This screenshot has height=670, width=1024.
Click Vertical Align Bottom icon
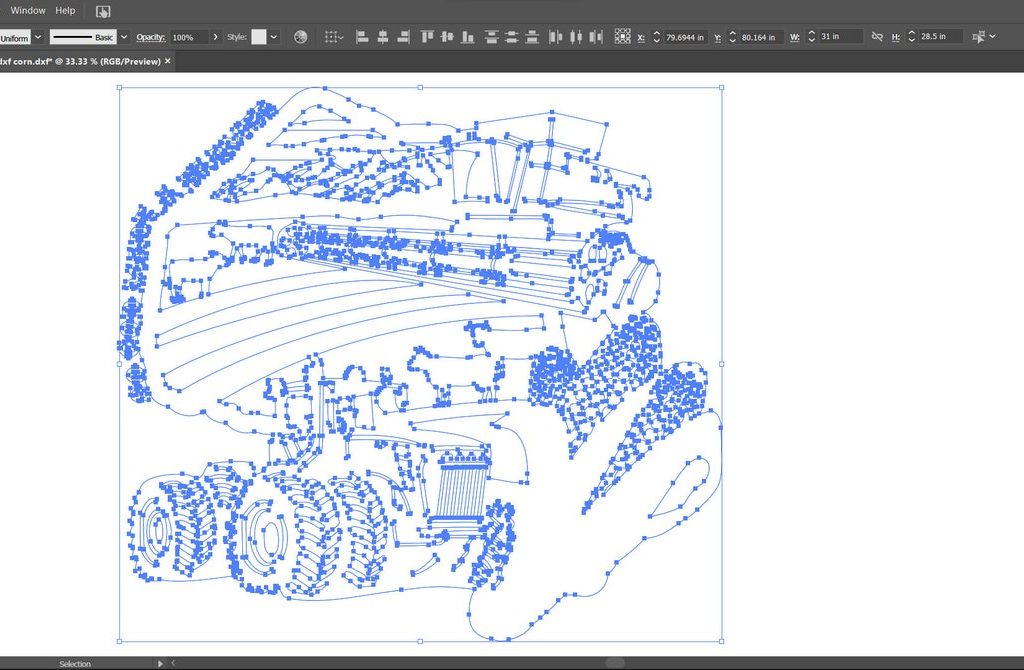tap(467, 37)
